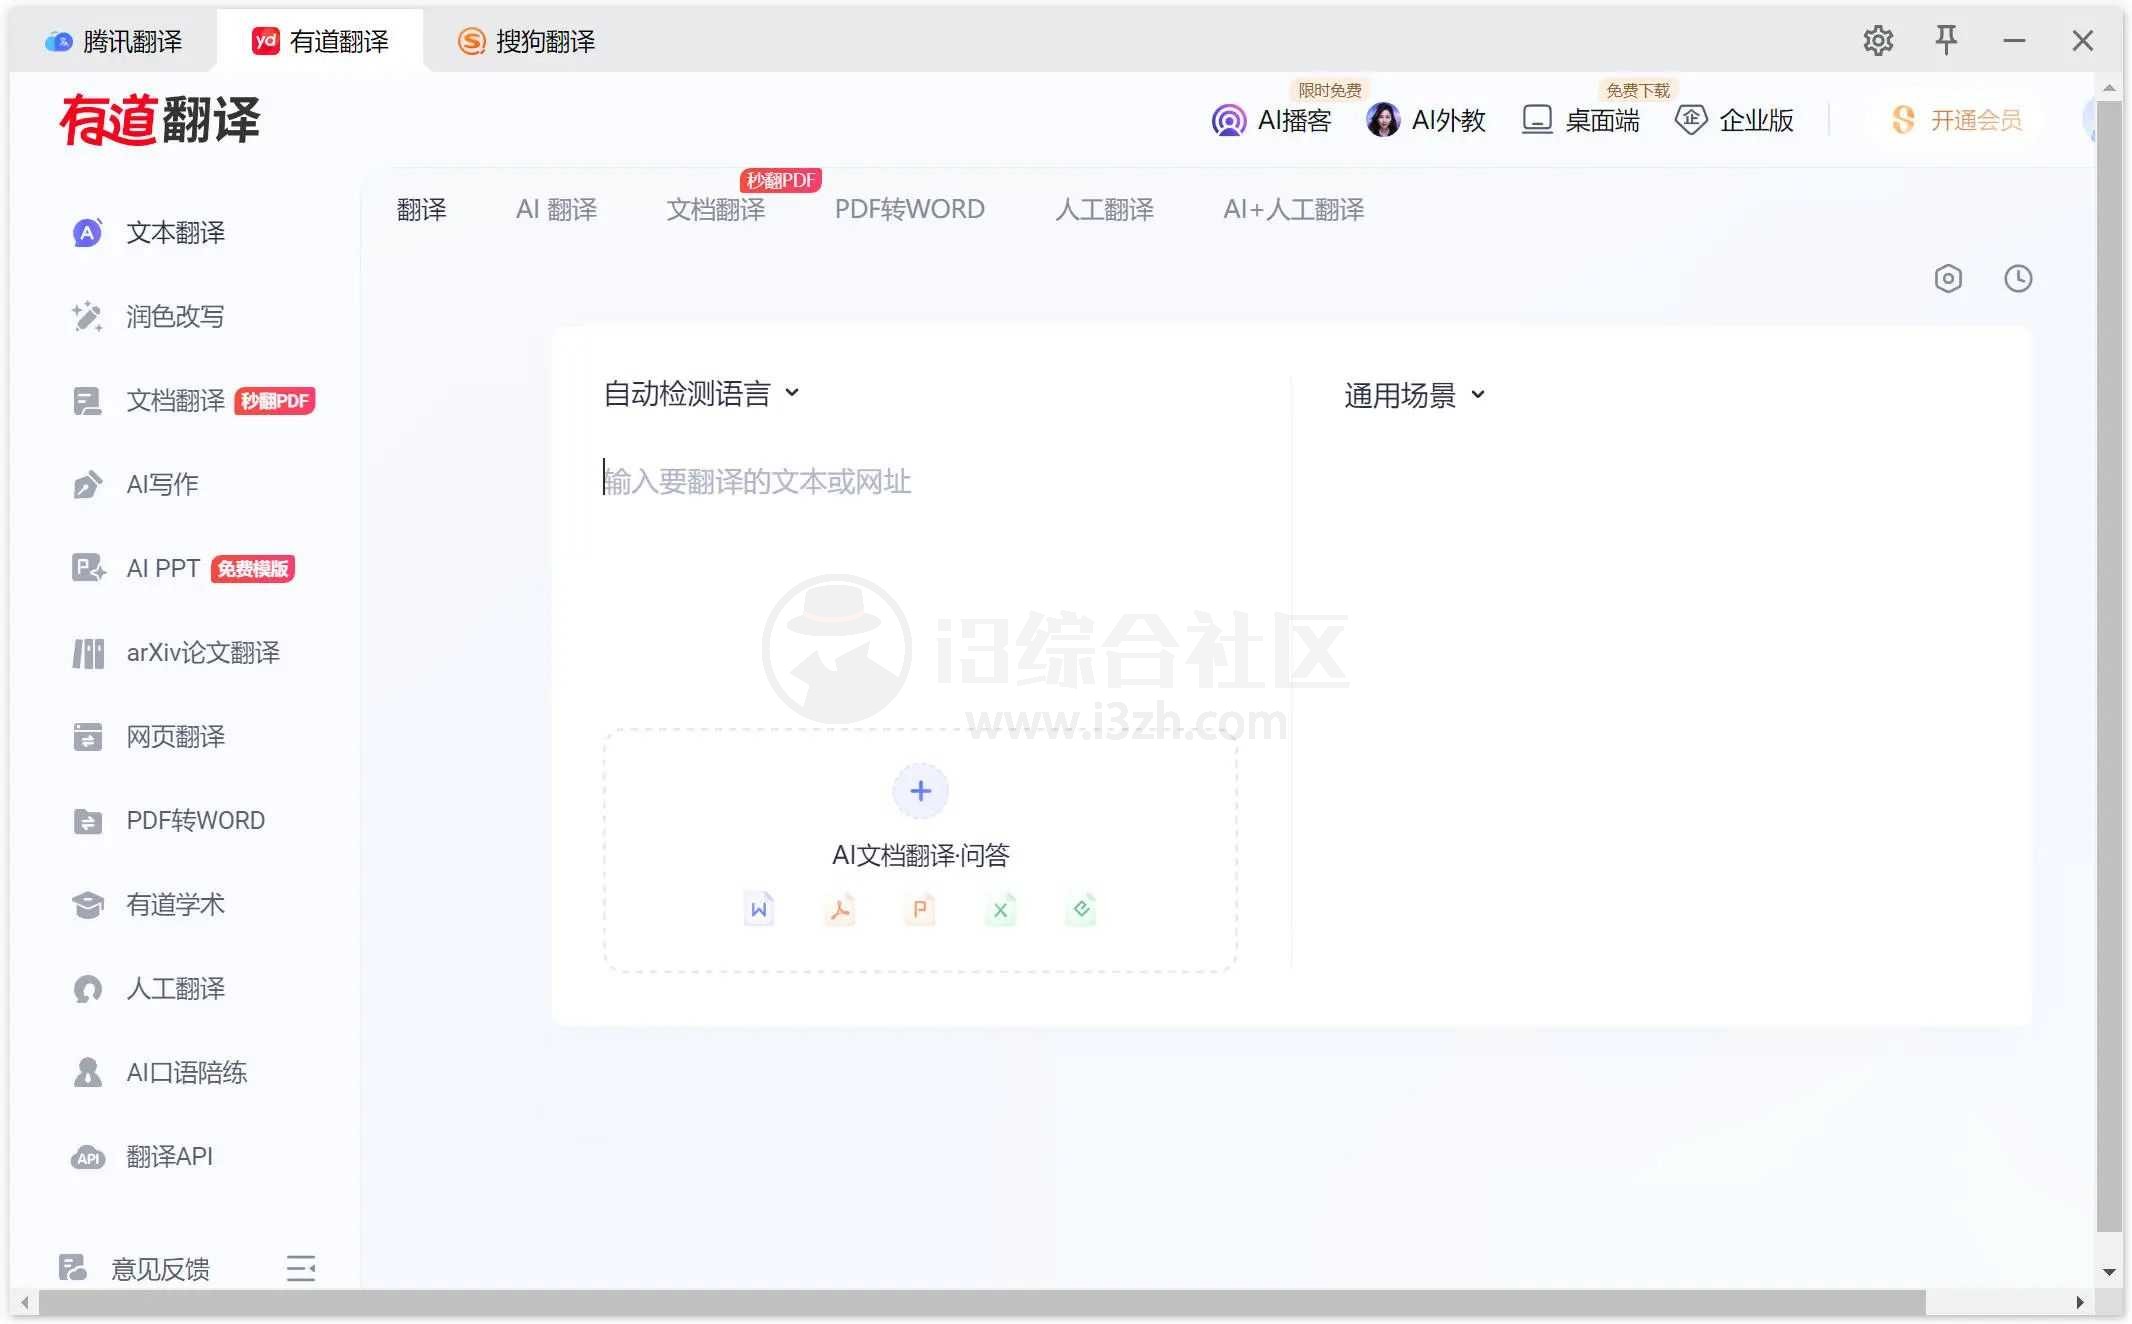Image resolution: width=2132 pixels, height=1324 pixels.
Task: Click 人工翻译 headset icon in sidebar
Action: [88, 989]
